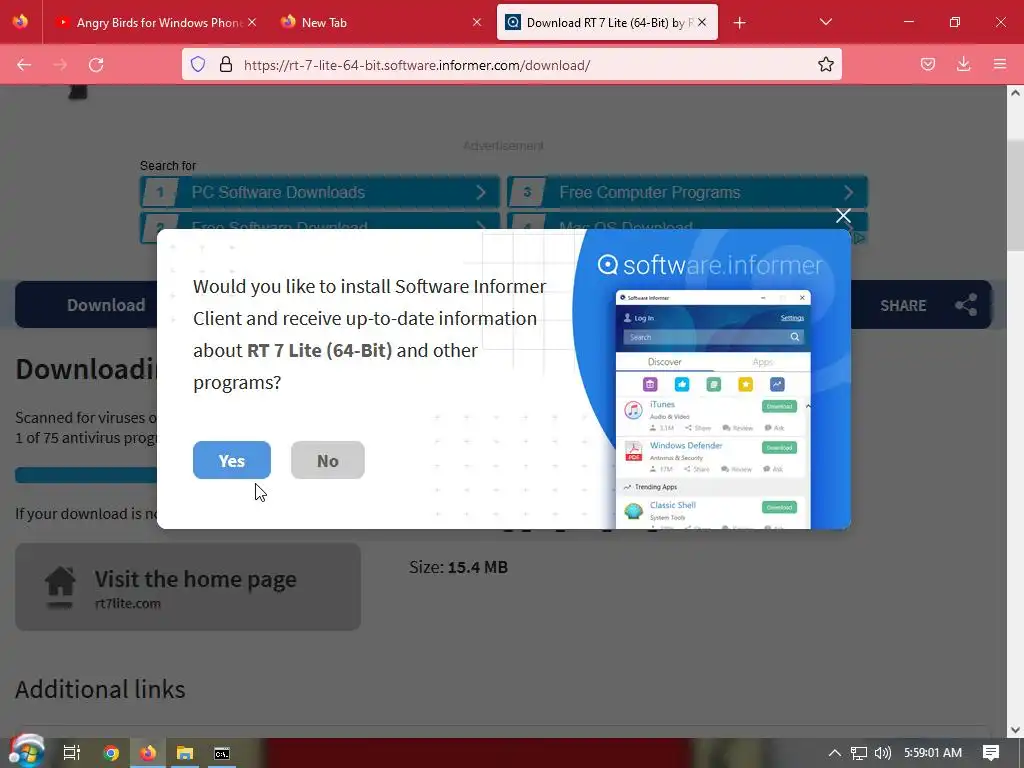Open a new tab with plus button
The image size is (1024, 768).
point(739,23)
